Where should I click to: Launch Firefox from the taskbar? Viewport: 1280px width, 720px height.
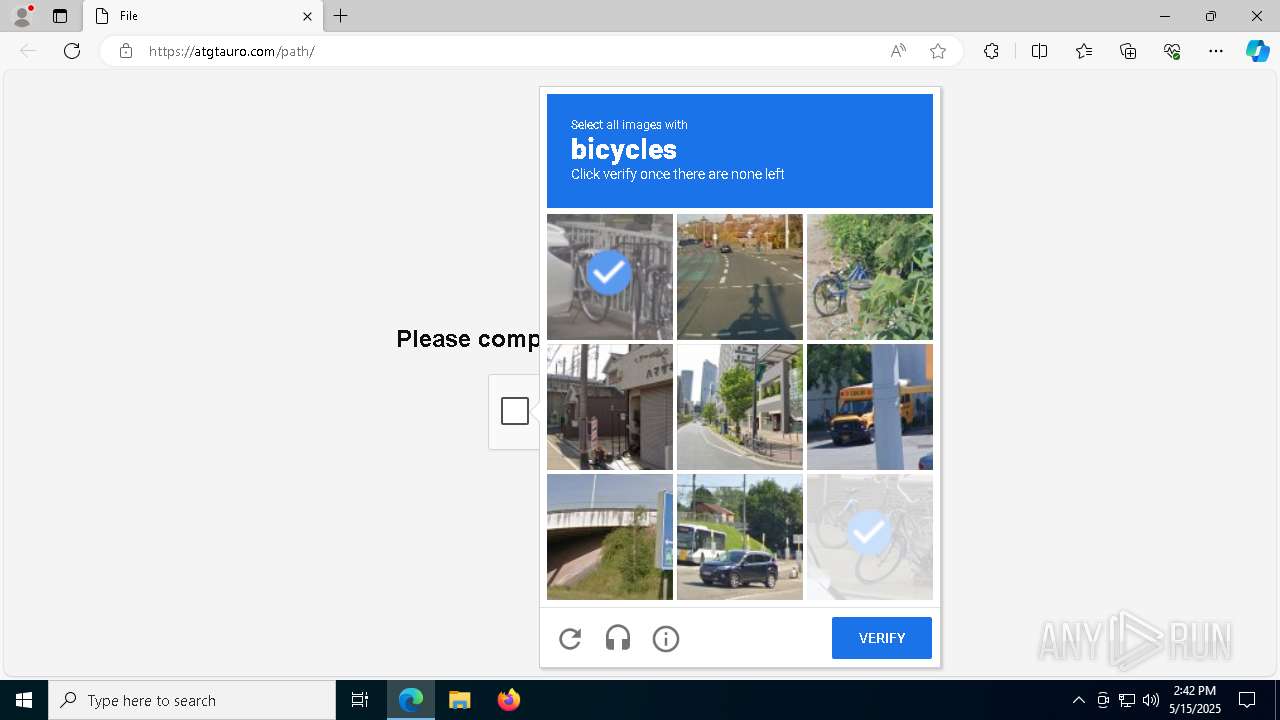point(508,700)
